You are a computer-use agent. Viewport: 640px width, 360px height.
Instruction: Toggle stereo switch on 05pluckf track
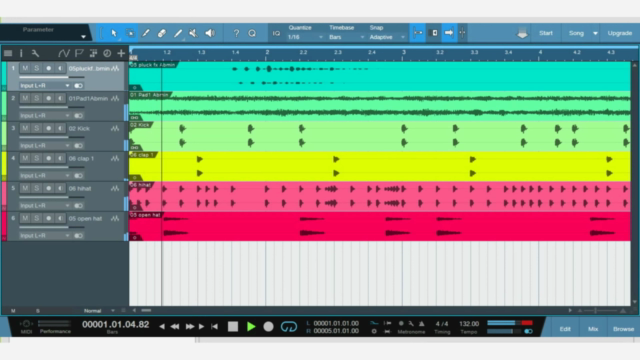(78, 86)
